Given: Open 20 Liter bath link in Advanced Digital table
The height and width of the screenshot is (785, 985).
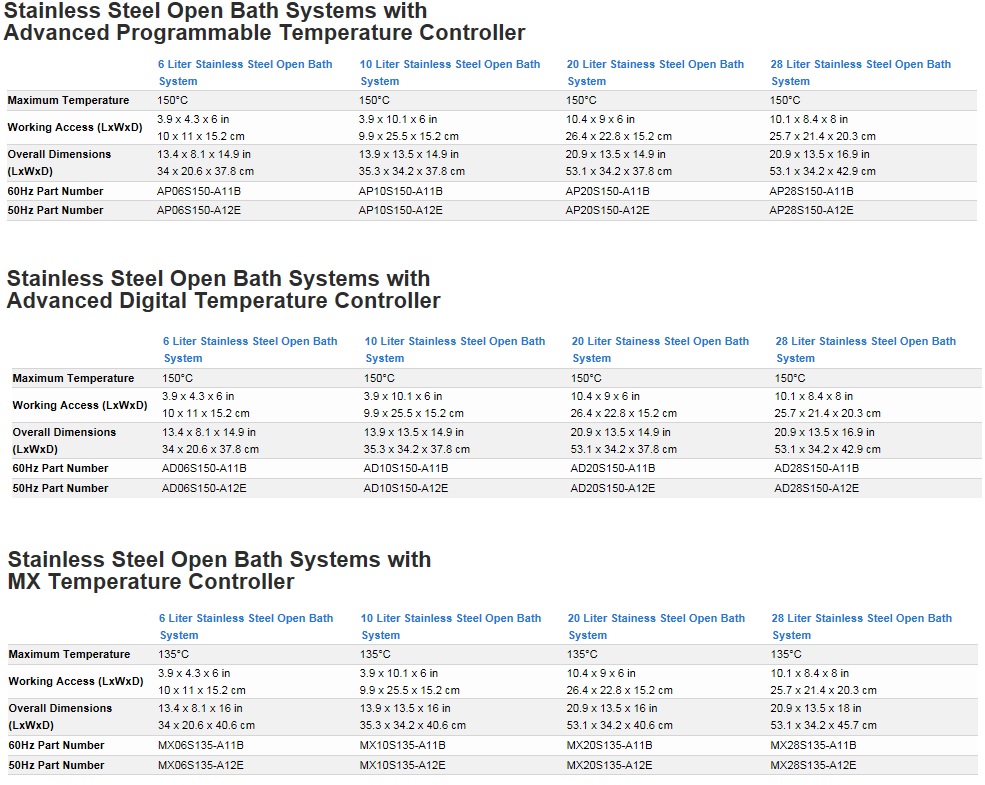Looking at the screenshot, I should [660, 350].
